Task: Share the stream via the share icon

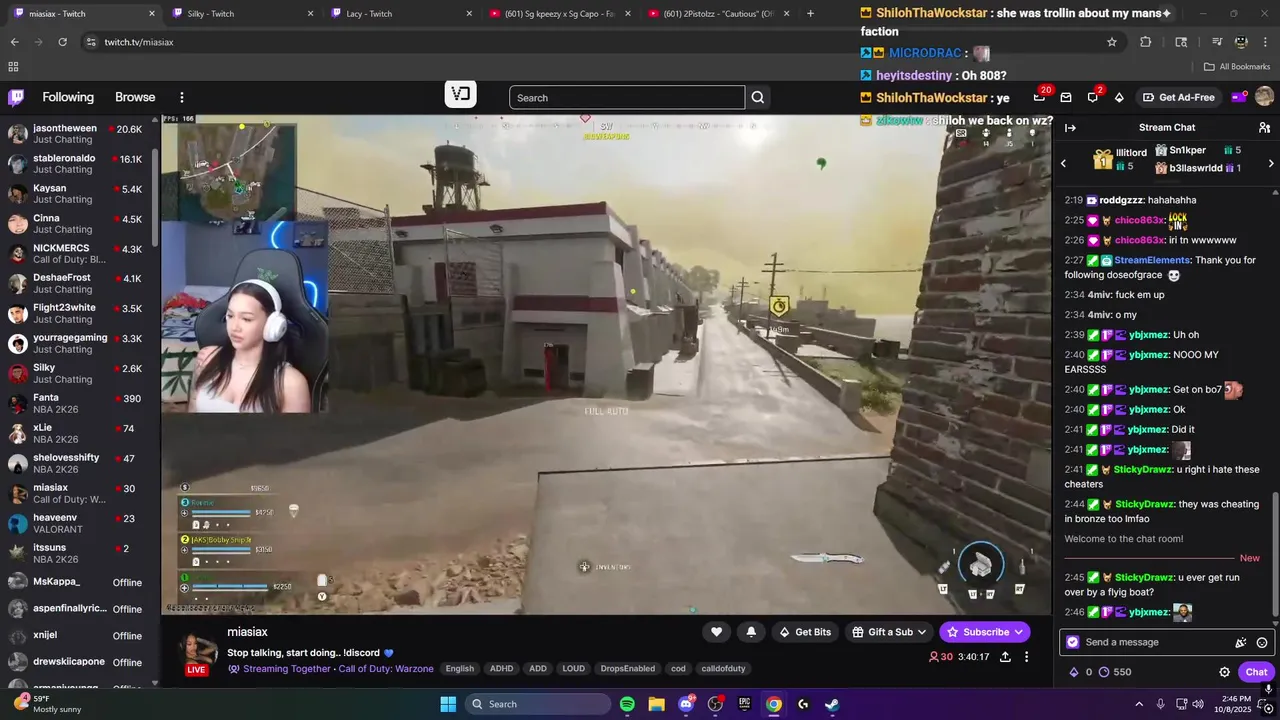Action: click(x=1005, y=657)
